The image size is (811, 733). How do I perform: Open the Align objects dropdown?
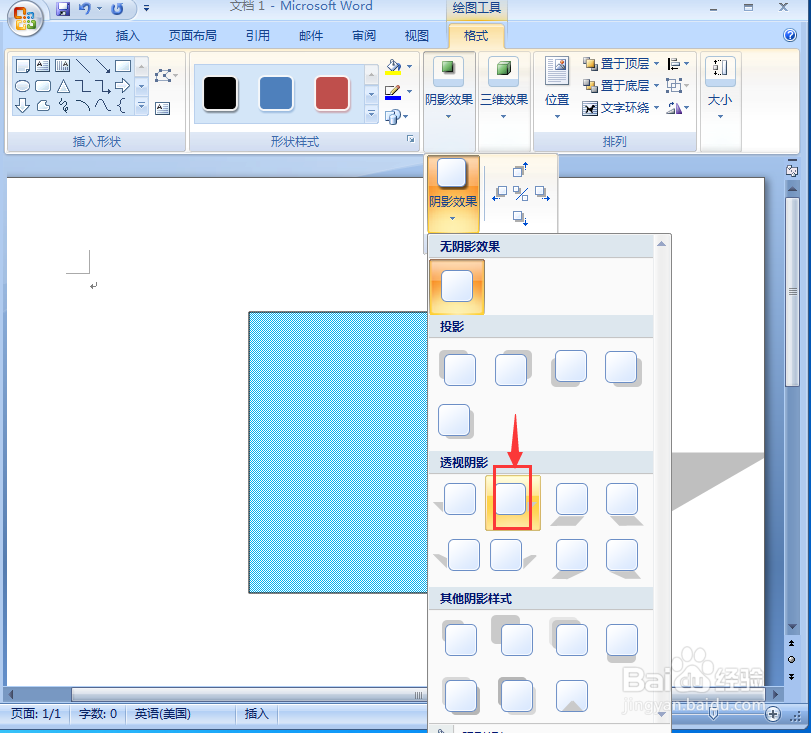pyautogui.click(x=678, y=64)
